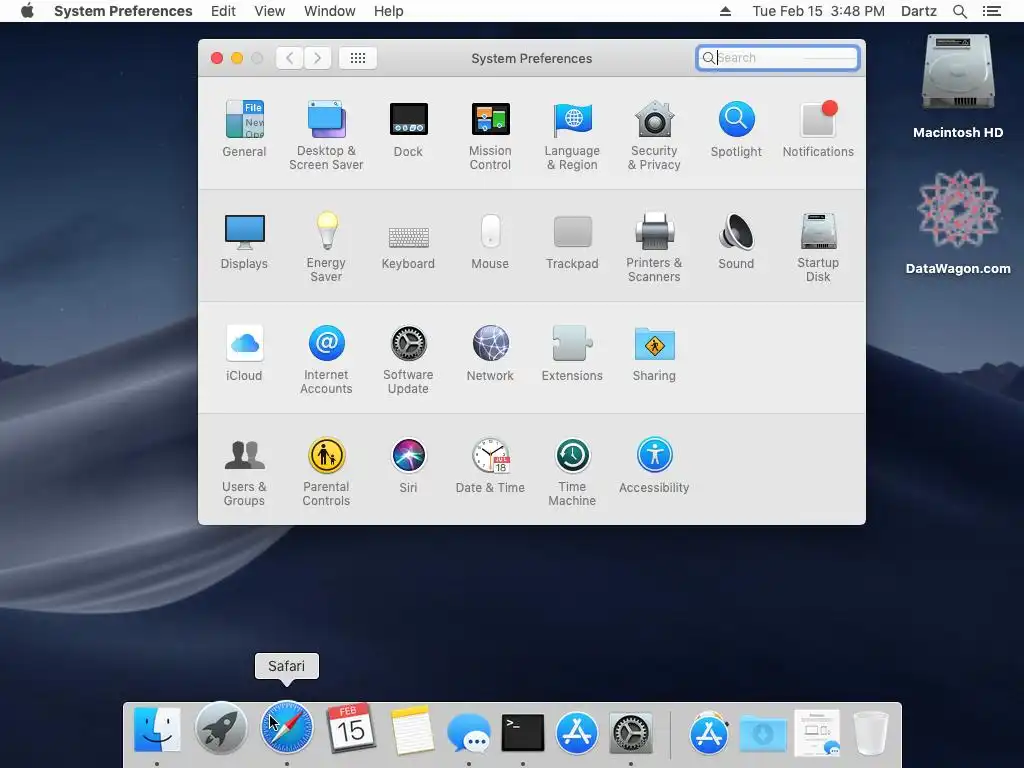Open Date & Time preferences
Image resolution: width=1024 pixels, height=768 pixels.
tap(490, 466)
